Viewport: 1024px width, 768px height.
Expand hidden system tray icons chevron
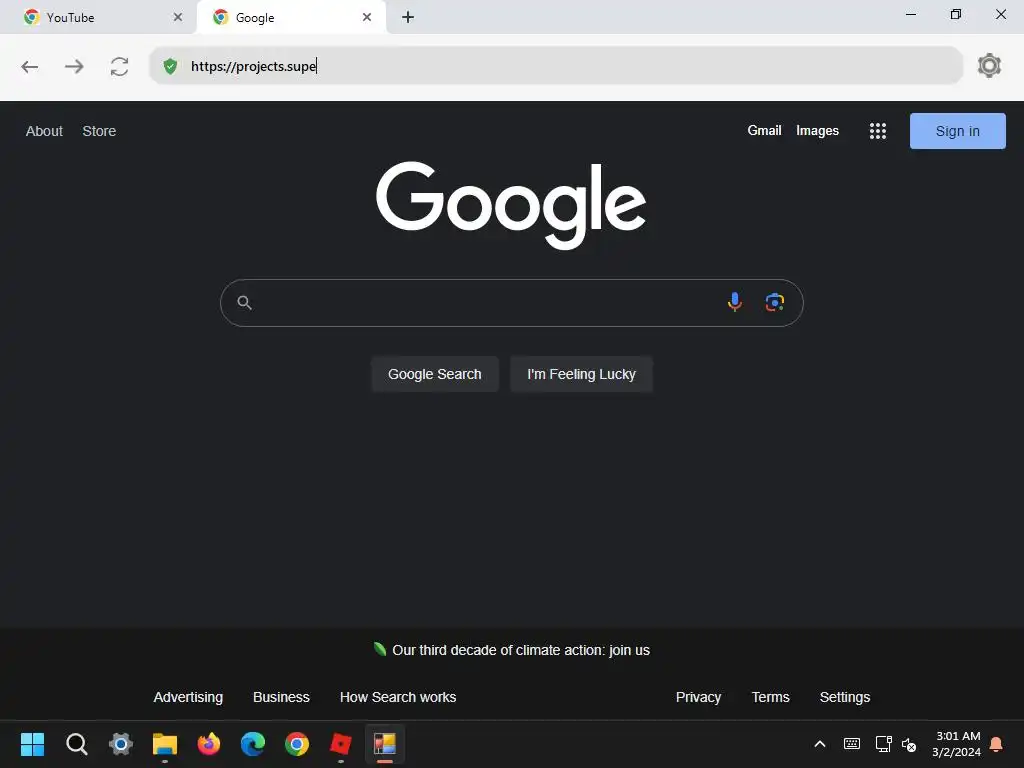(820, 744)
